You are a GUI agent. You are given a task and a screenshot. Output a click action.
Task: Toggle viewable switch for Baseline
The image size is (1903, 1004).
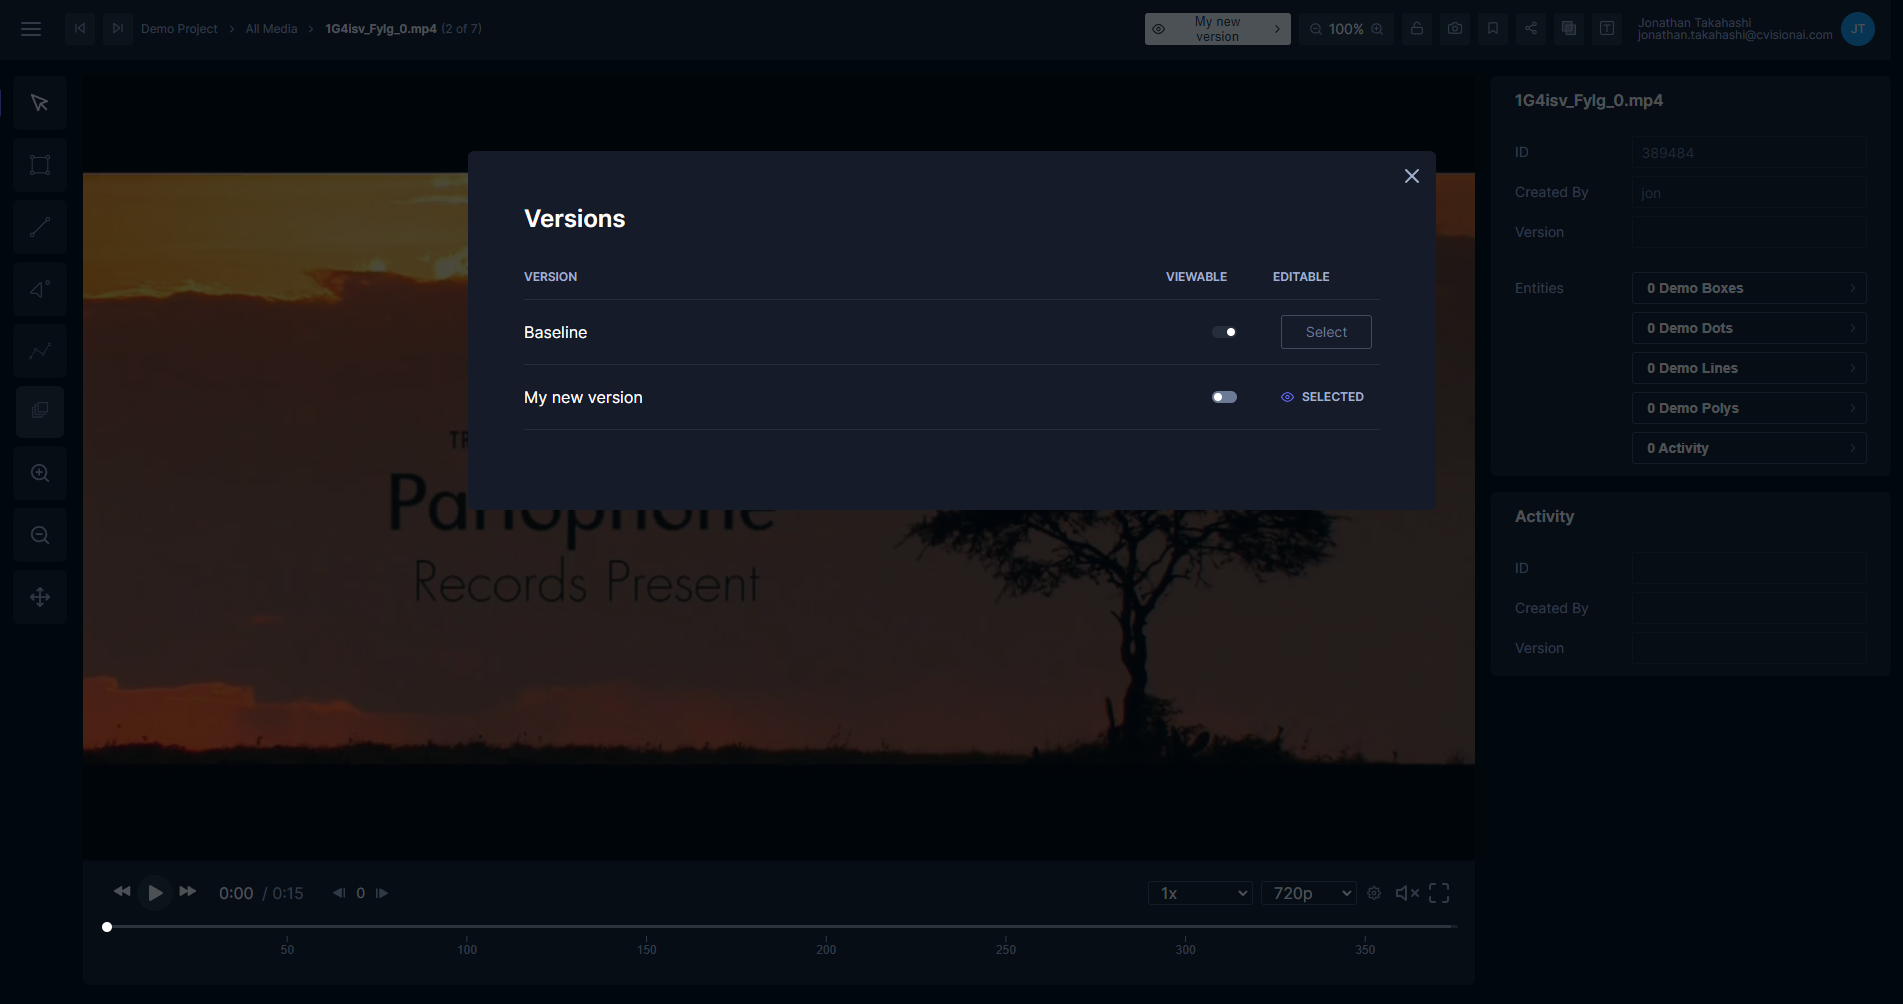click(x=1225, y=332)
